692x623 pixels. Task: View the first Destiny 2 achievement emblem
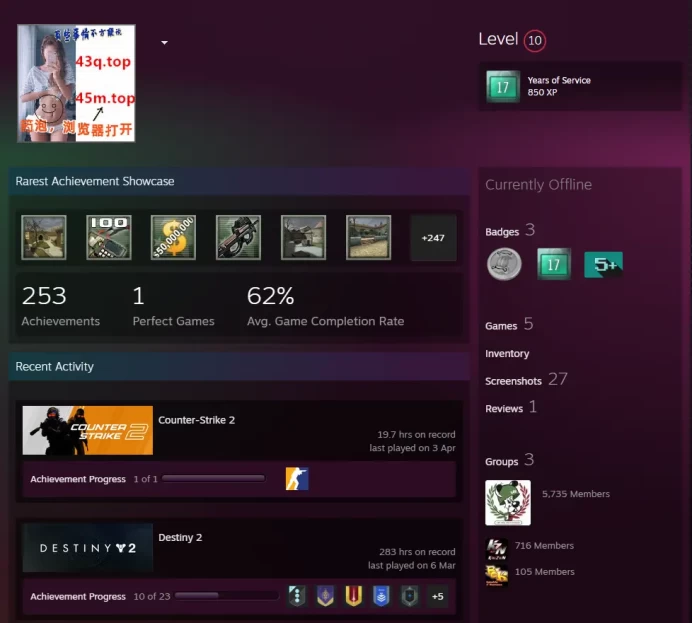[x=297, y=596]
